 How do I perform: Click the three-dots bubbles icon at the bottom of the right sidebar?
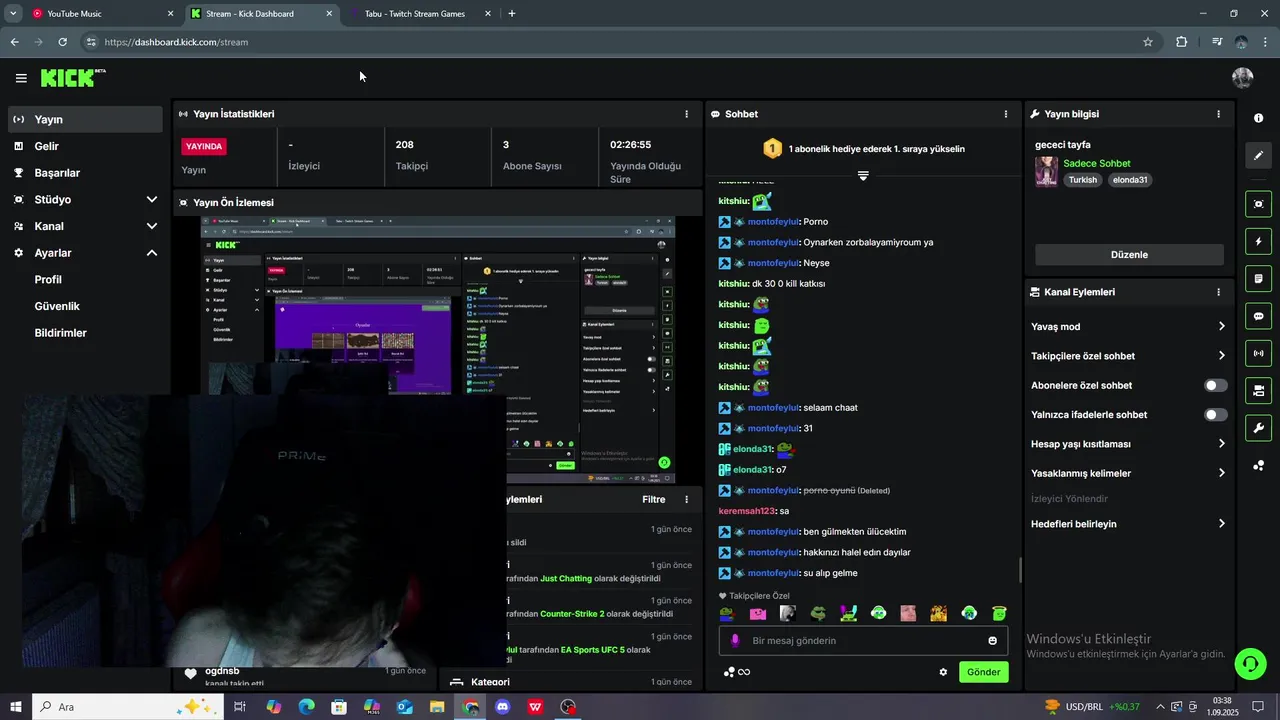tap(1258, 465)
